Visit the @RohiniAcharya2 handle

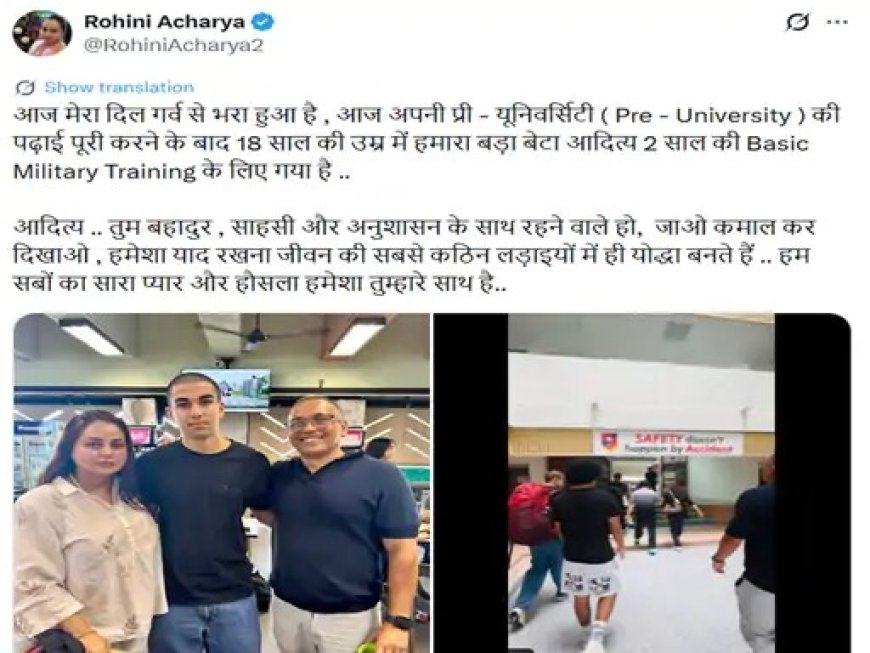coord(173,45)
